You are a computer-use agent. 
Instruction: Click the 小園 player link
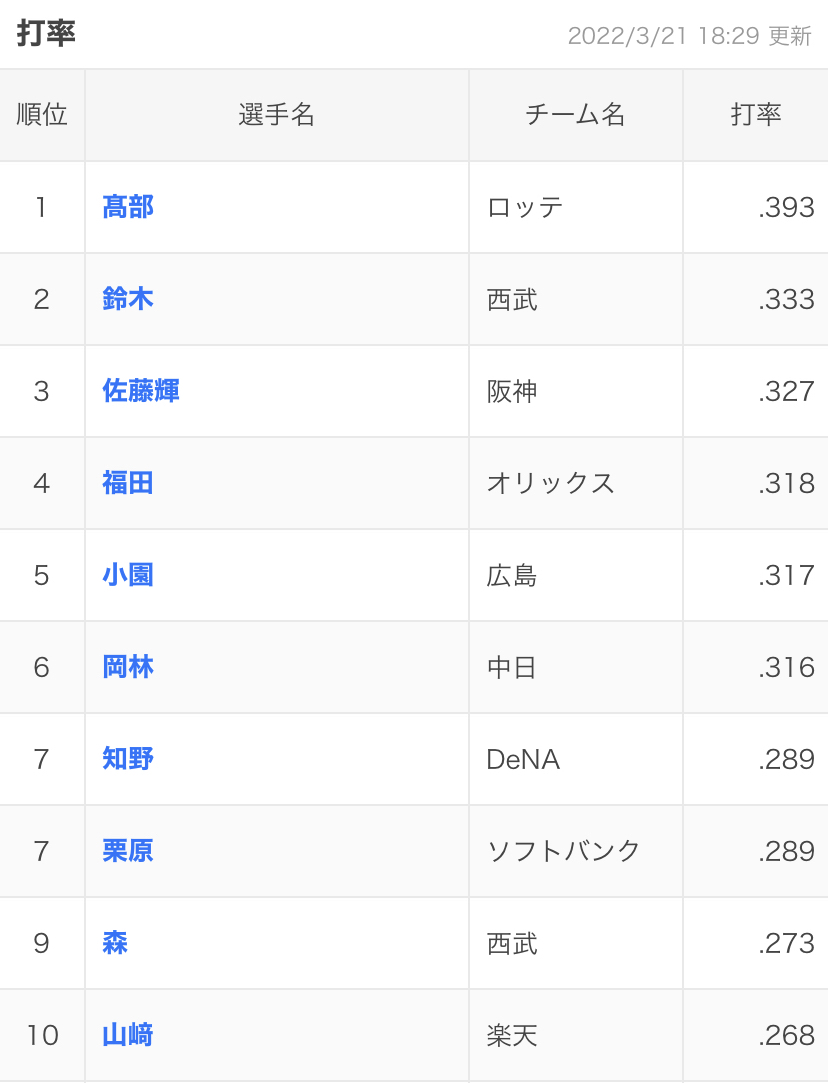[128, 575]
